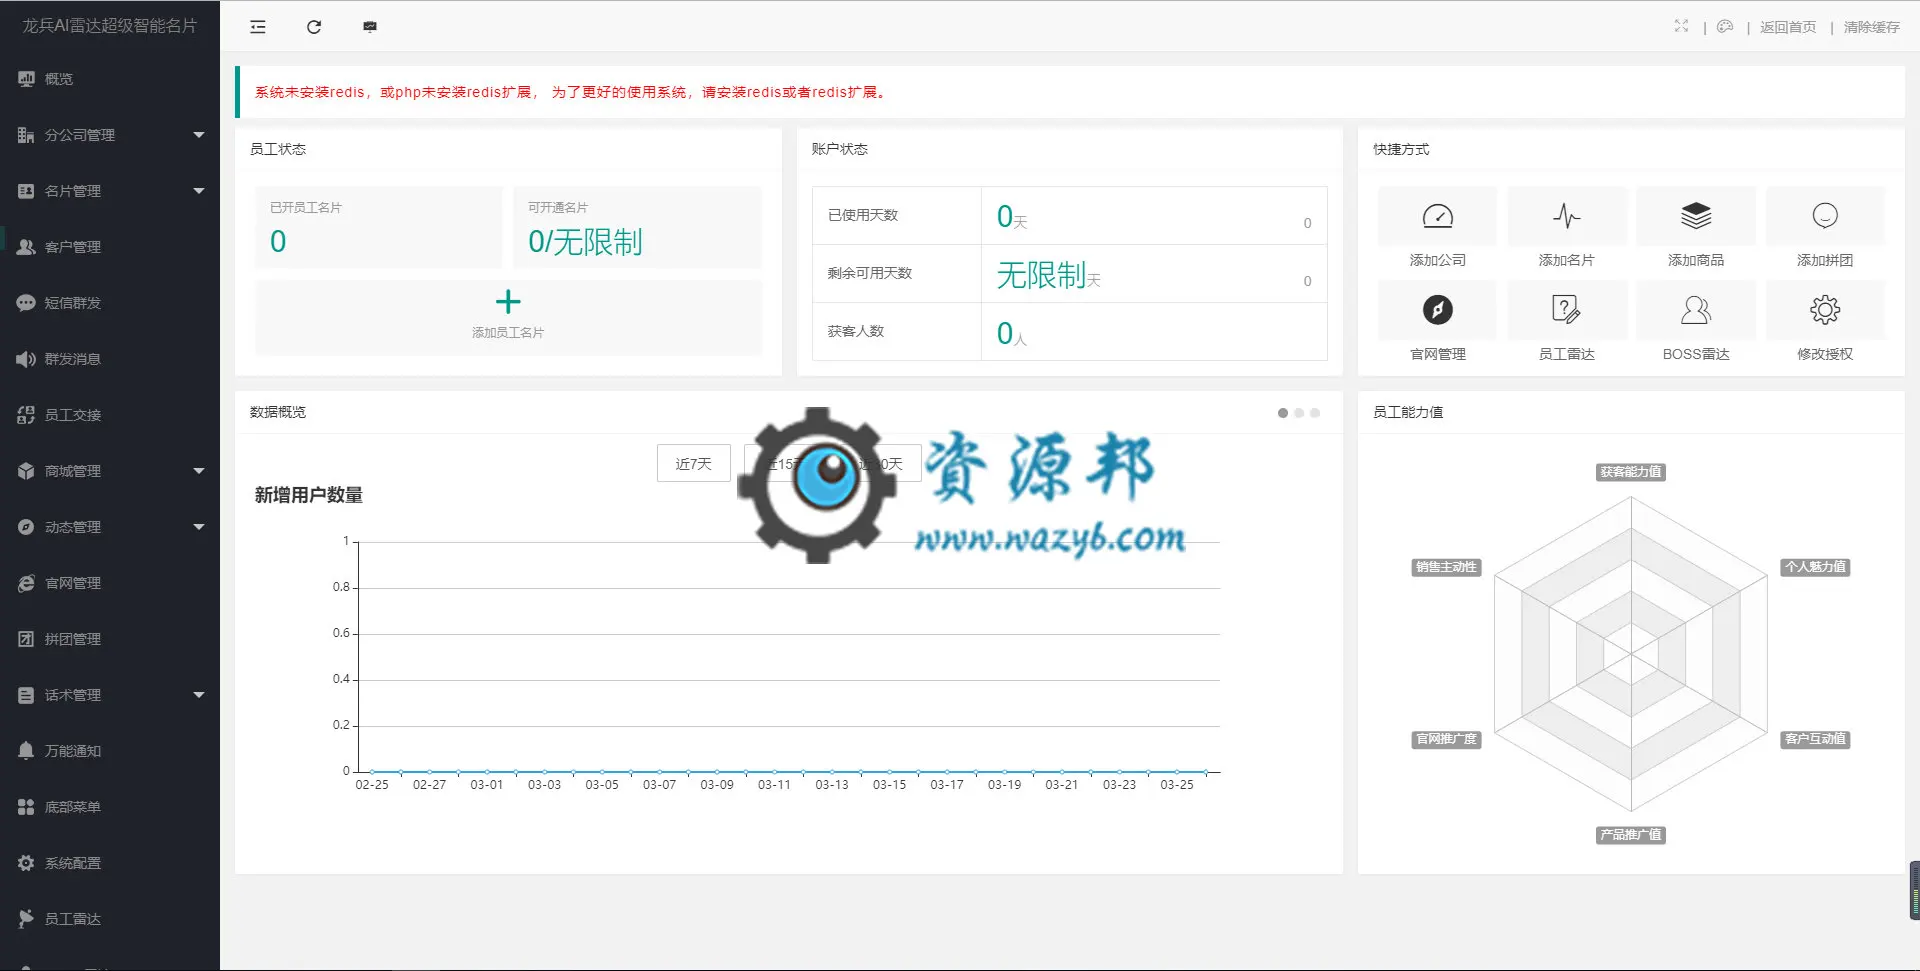Open 概览 in the sidebar
The height and width of the screenshot is (971, 1920).
(110, 79)
